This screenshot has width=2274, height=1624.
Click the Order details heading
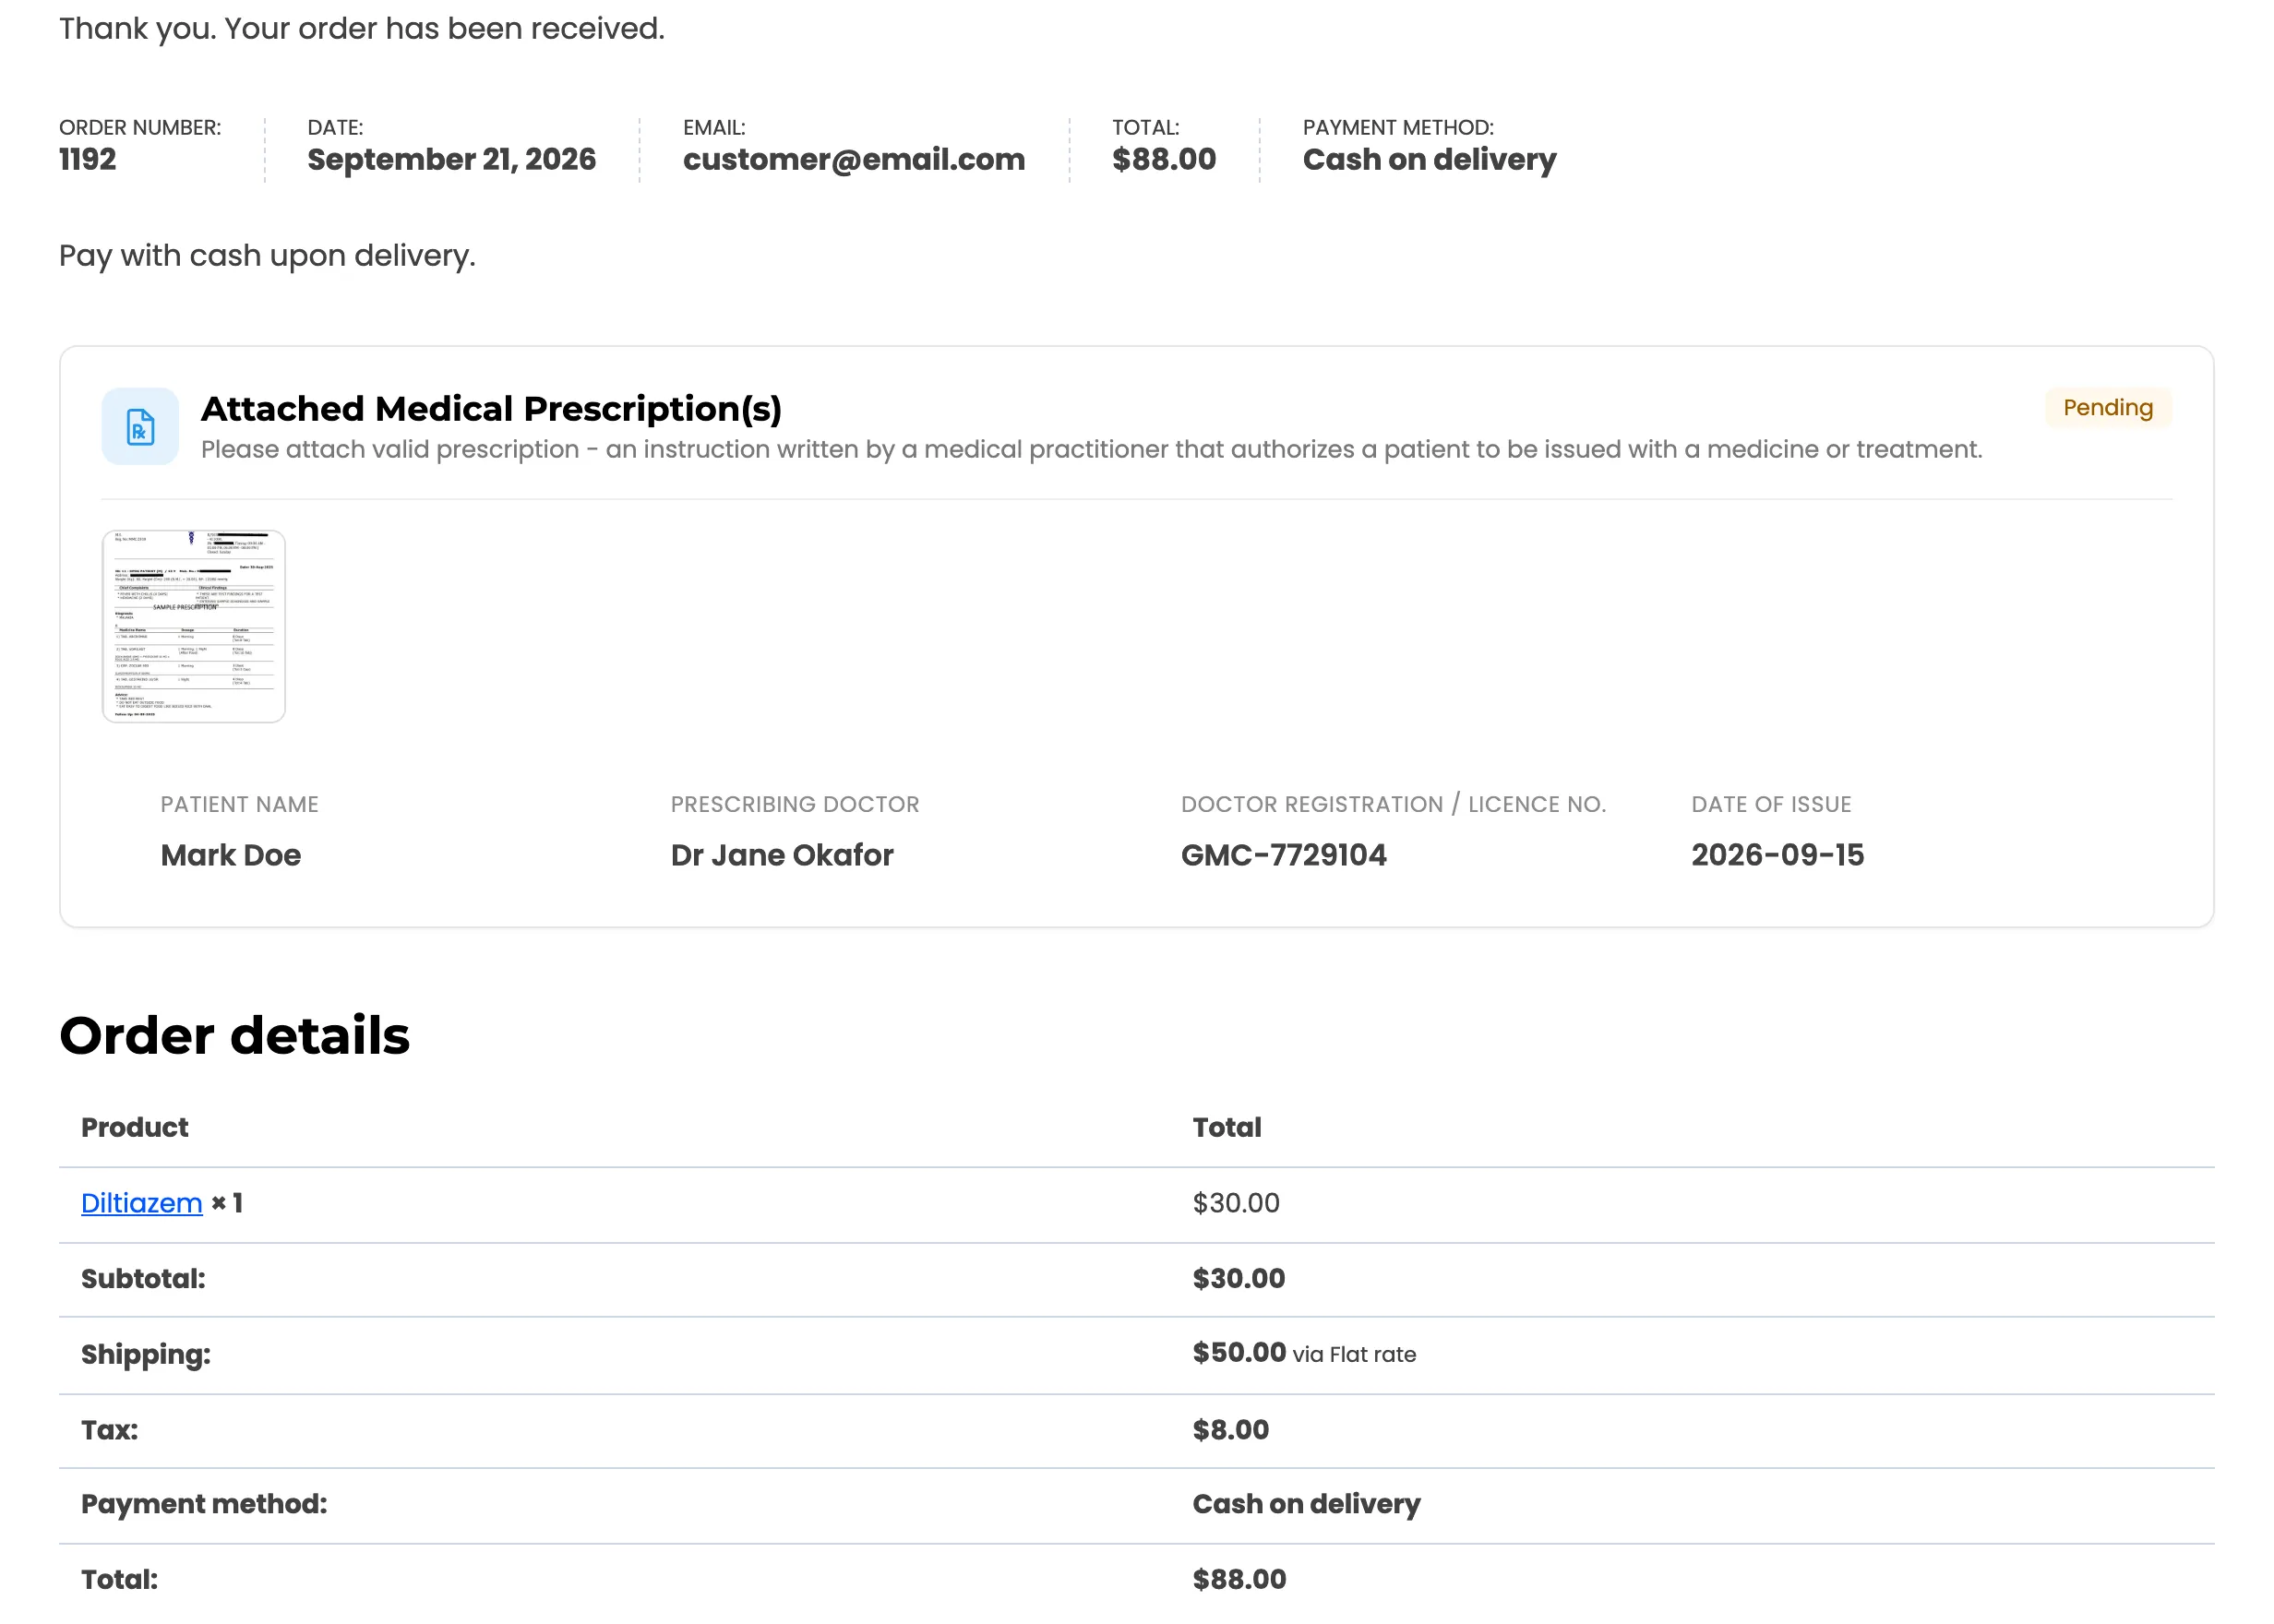235,1036
